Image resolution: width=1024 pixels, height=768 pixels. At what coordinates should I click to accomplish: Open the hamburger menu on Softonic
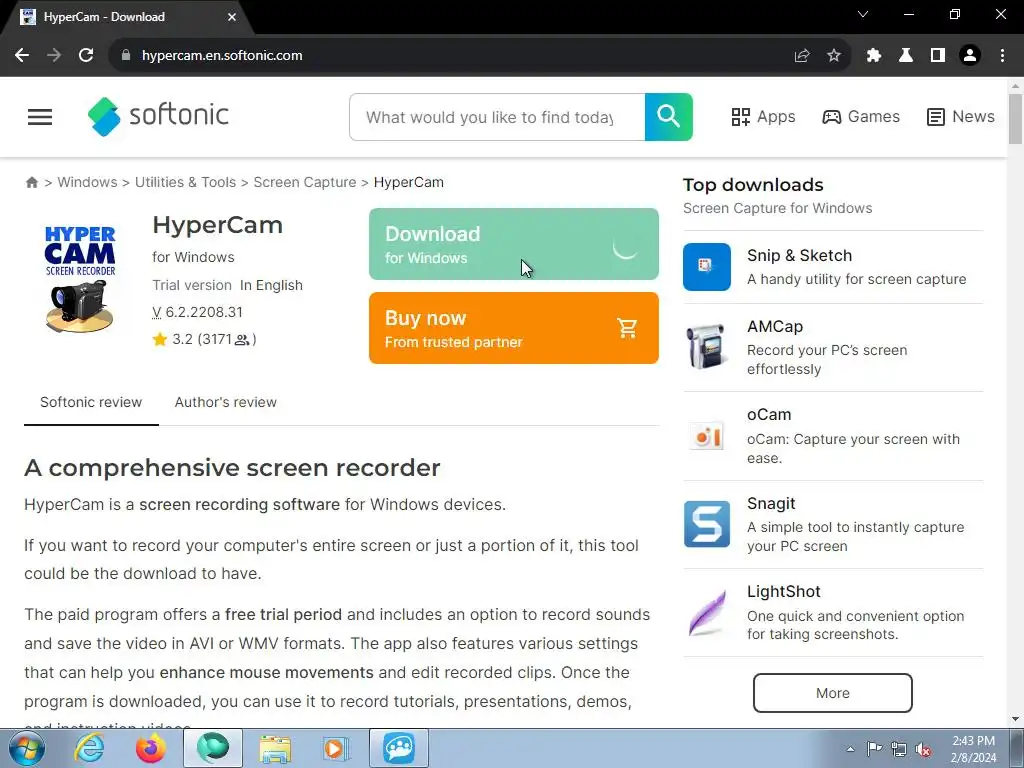point(40,117)
